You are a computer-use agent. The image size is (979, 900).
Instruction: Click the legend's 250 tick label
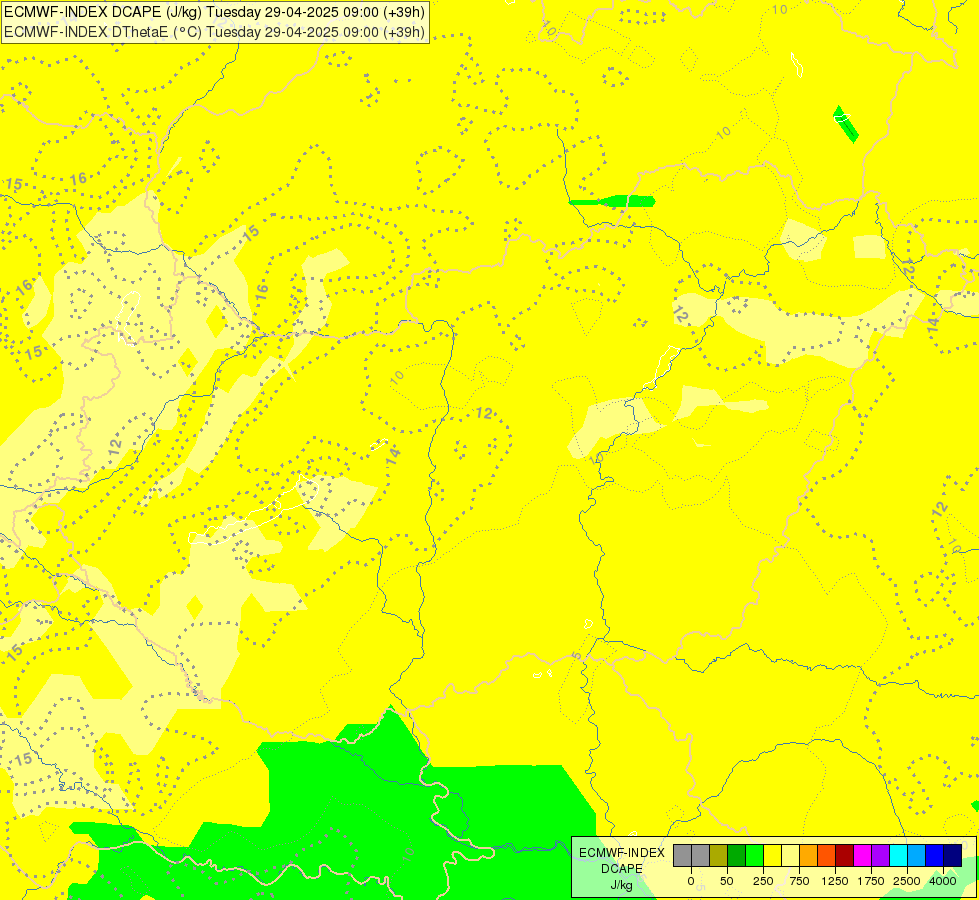[763, 881]
